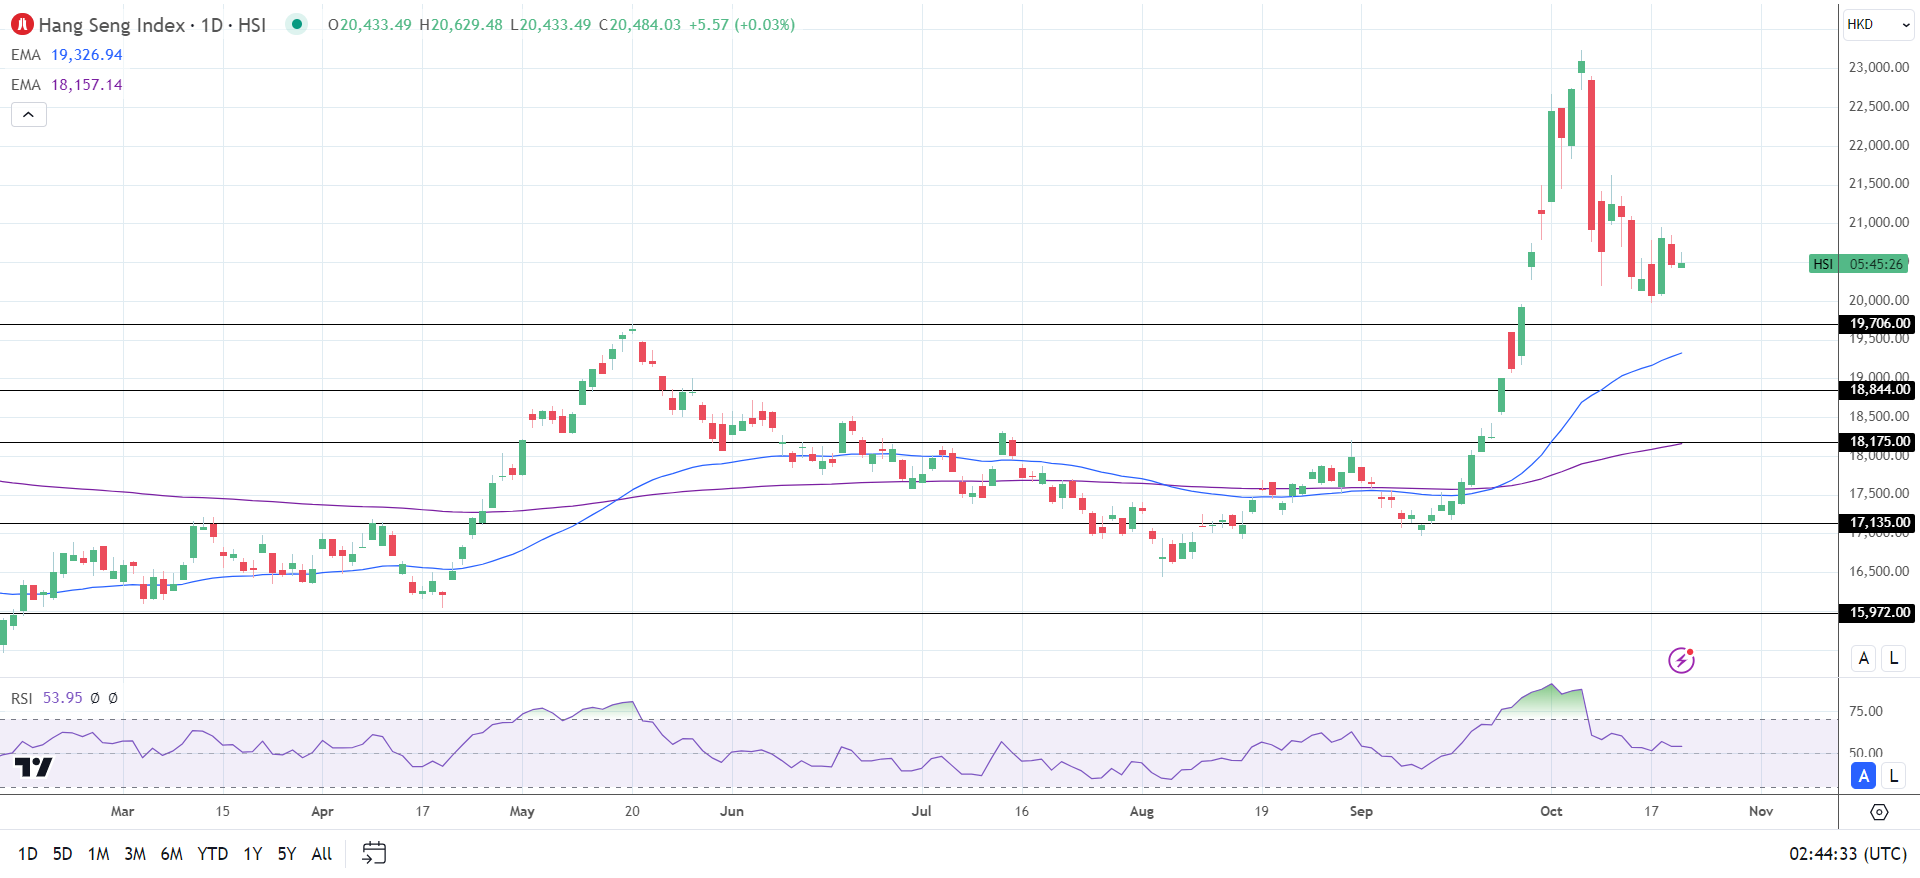Click the 23,000.00 price axis label
The image size is (1920, 878).
pos(1879,67)
